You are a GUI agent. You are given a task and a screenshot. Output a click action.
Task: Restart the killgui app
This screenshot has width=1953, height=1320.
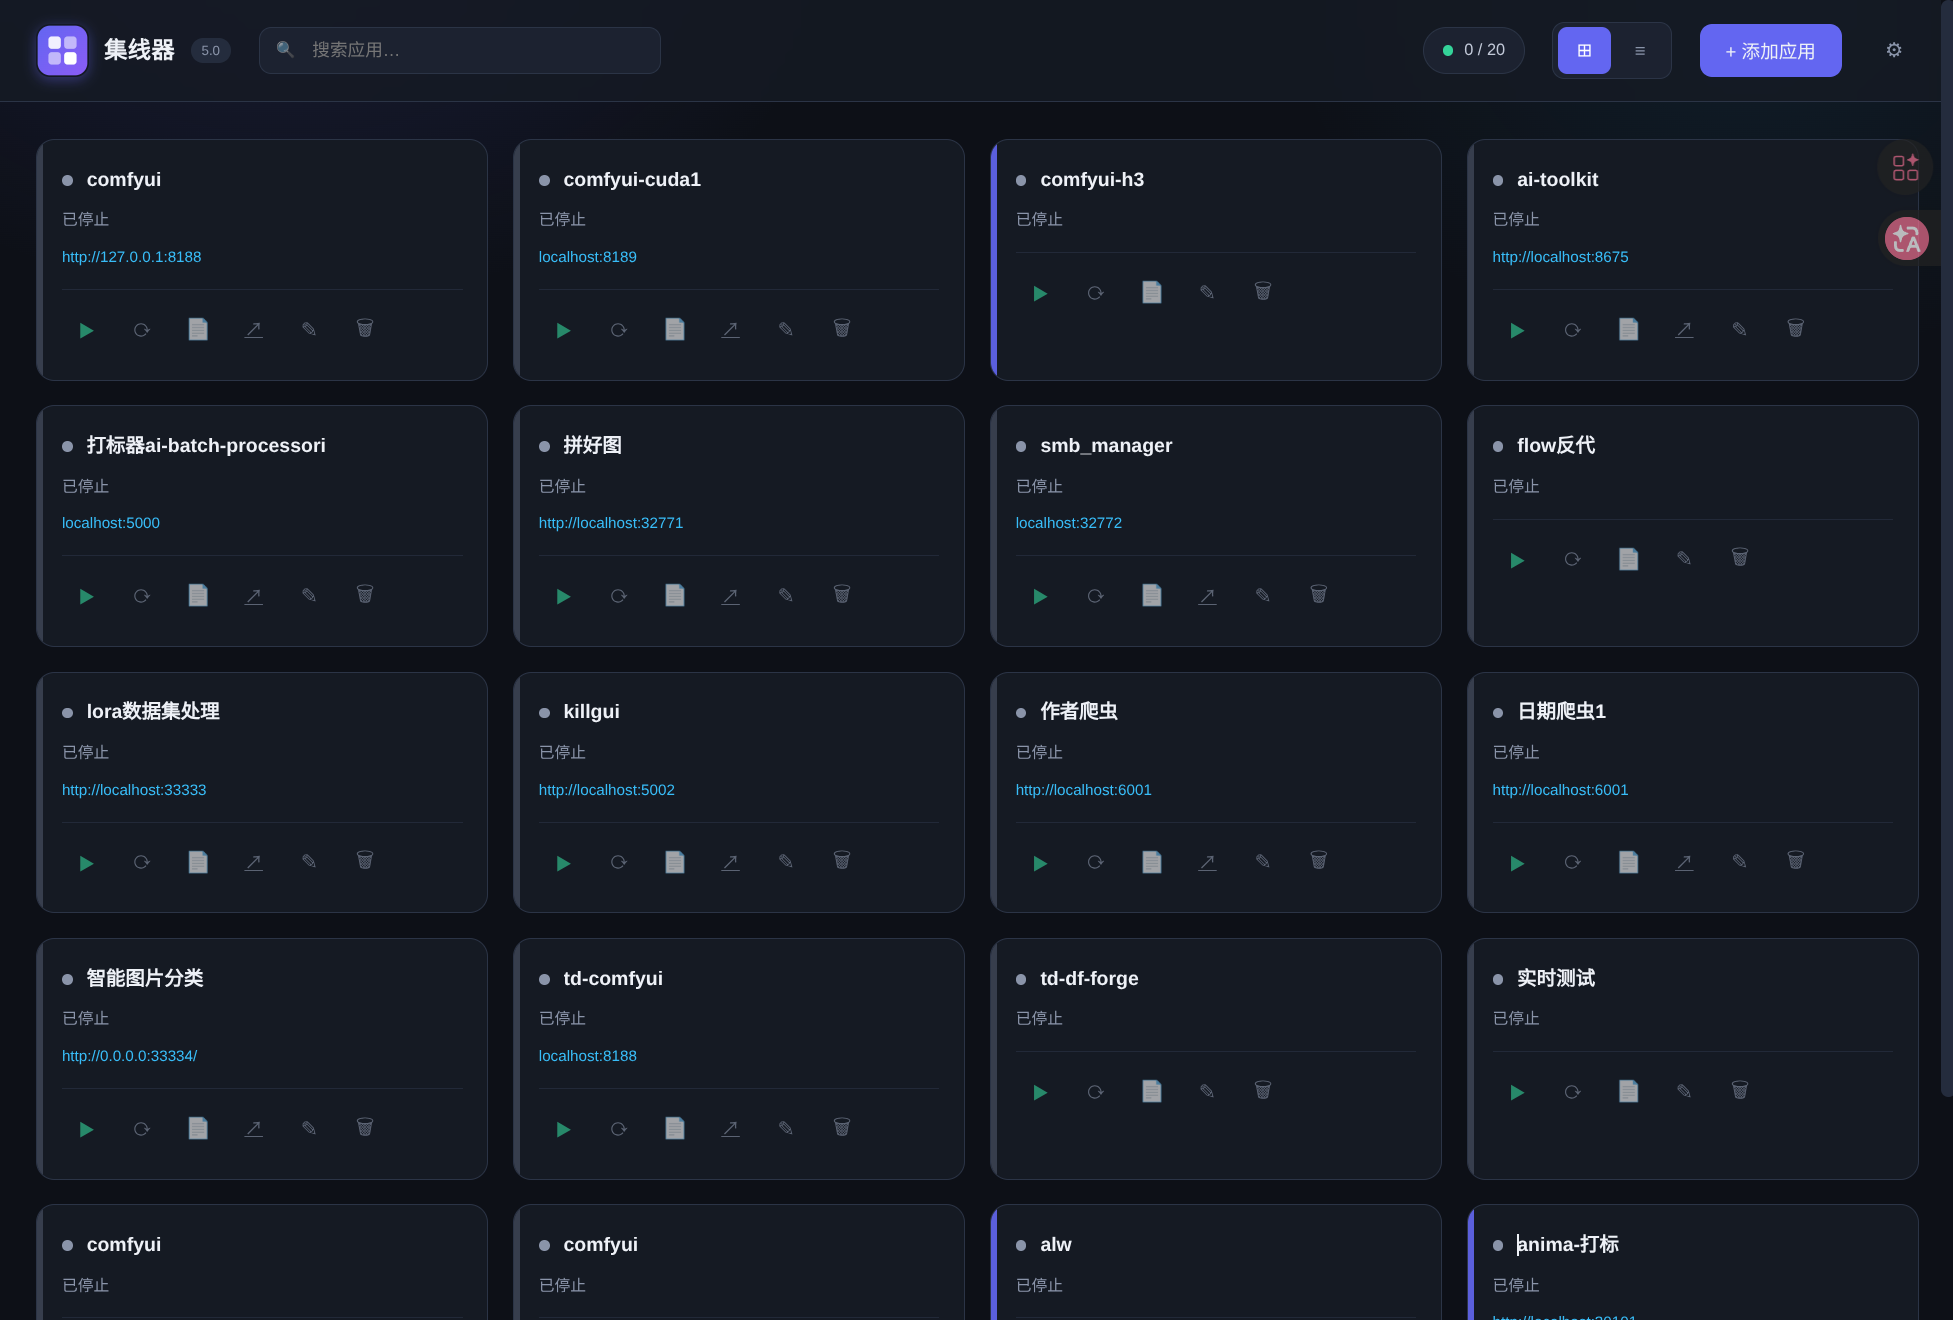click(x=619, y=862)
